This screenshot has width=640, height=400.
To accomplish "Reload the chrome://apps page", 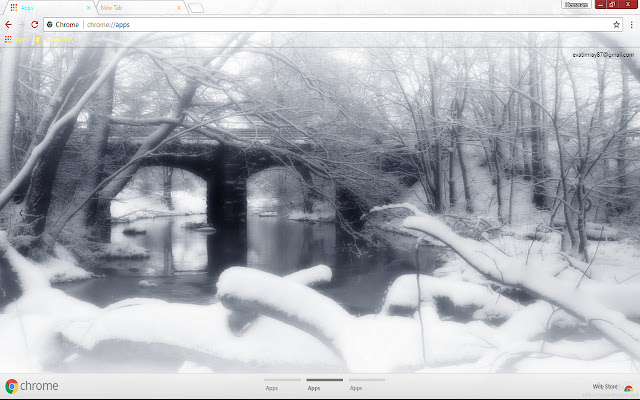I will point(35,24).
